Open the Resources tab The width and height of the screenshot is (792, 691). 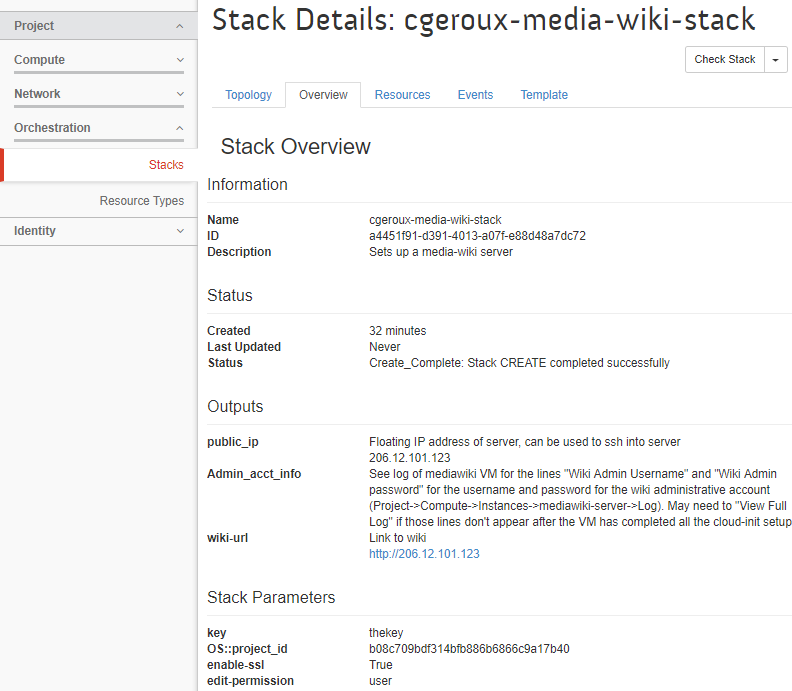click(403, 95)
